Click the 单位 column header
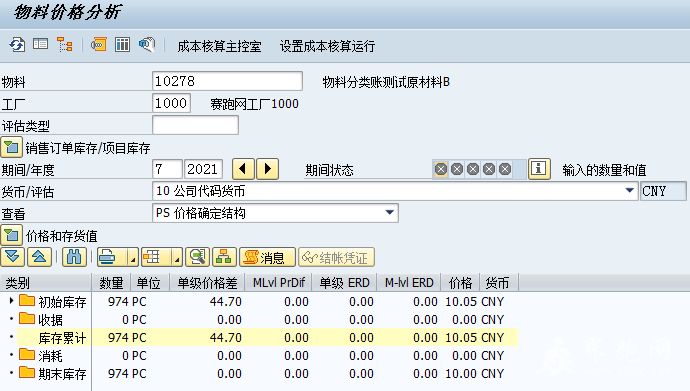This screenshot has height=391, width=690. tap(150, 282)
